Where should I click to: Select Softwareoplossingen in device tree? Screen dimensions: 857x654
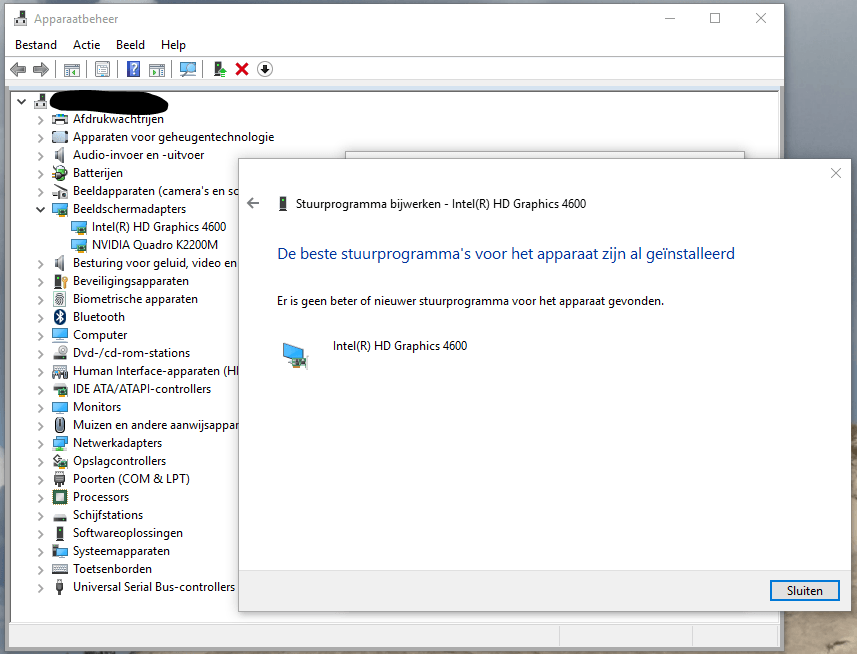coord(128,533)
